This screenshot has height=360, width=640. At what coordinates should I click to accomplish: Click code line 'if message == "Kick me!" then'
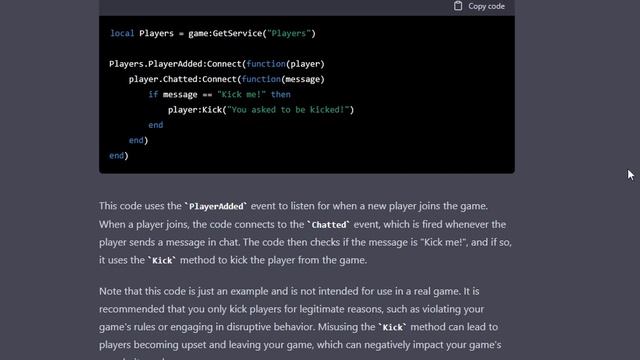pyautogui.click(x=219, y=95)
